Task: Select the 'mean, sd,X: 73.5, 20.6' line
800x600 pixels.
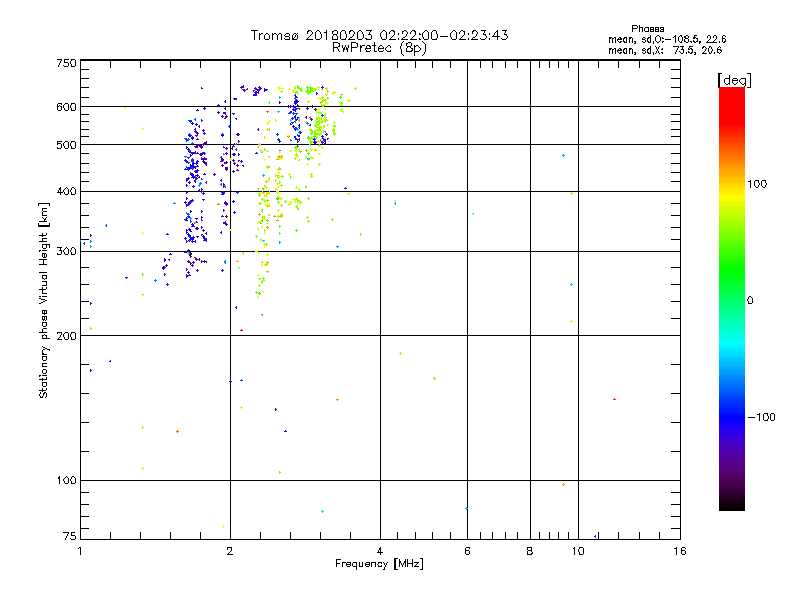Action: tap(665, 50)
